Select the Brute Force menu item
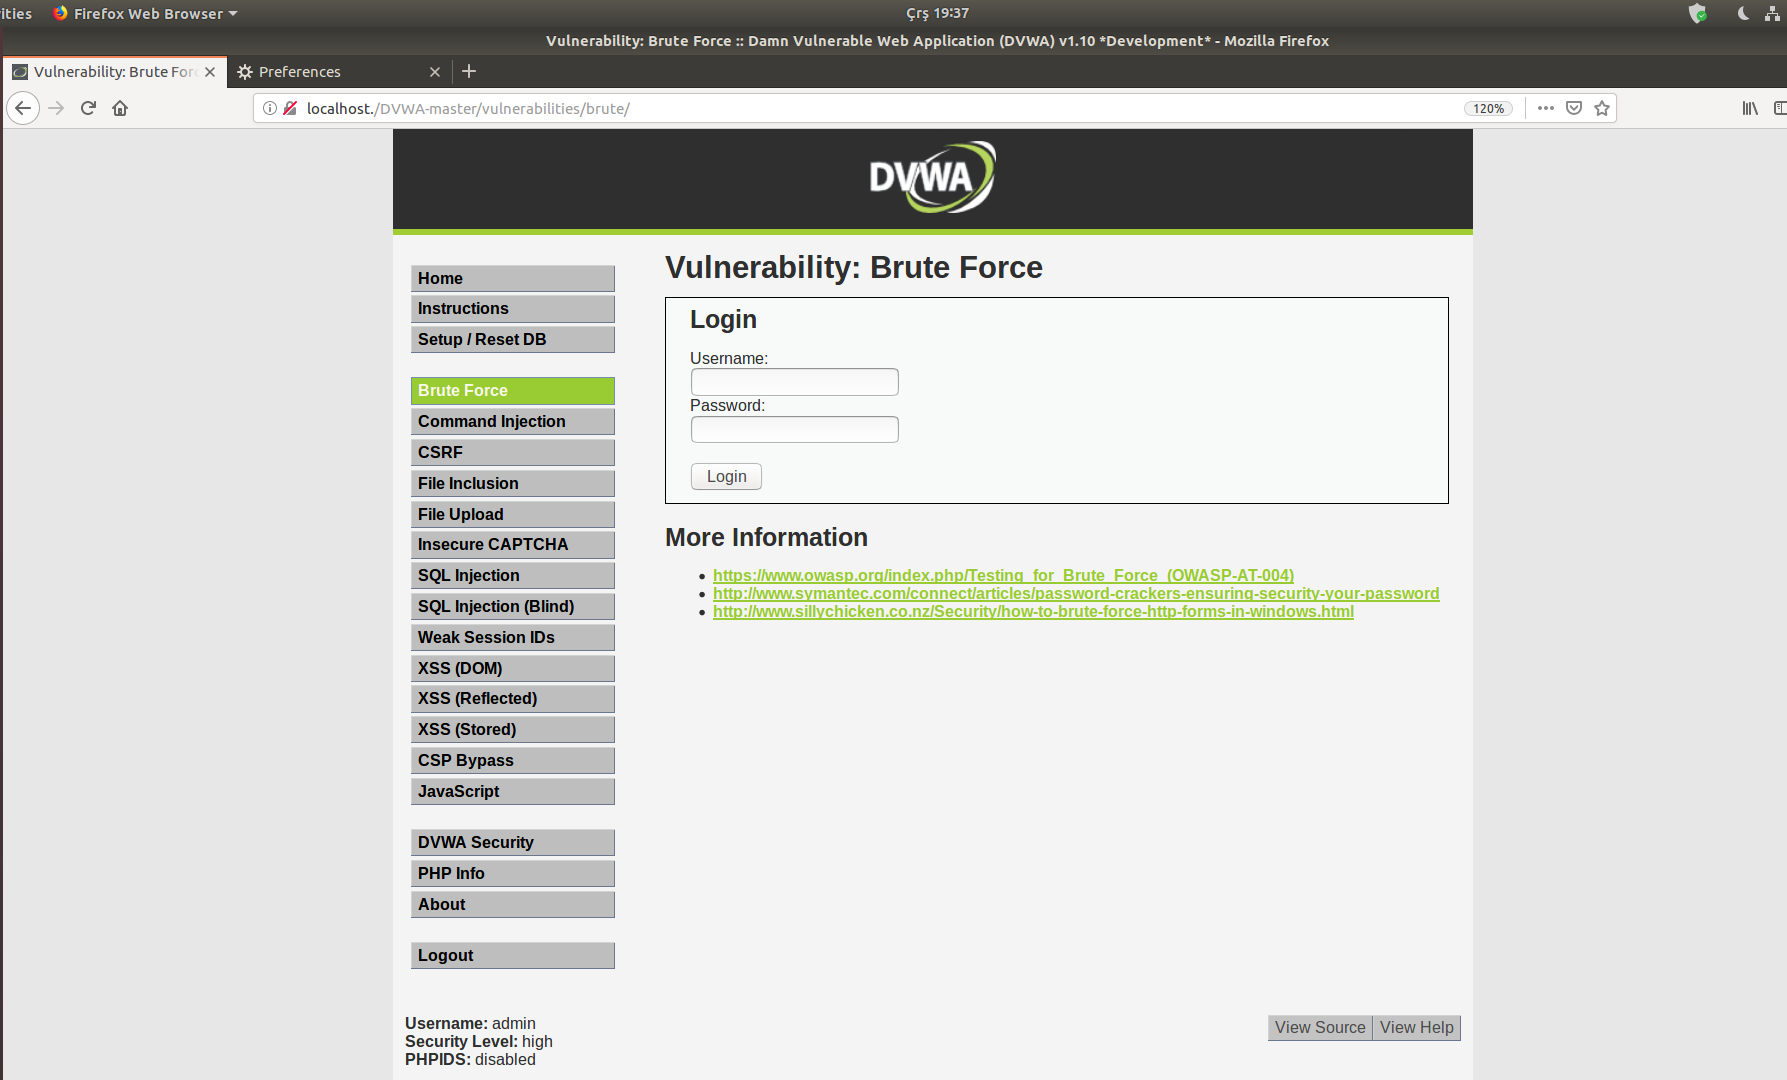 512,390
